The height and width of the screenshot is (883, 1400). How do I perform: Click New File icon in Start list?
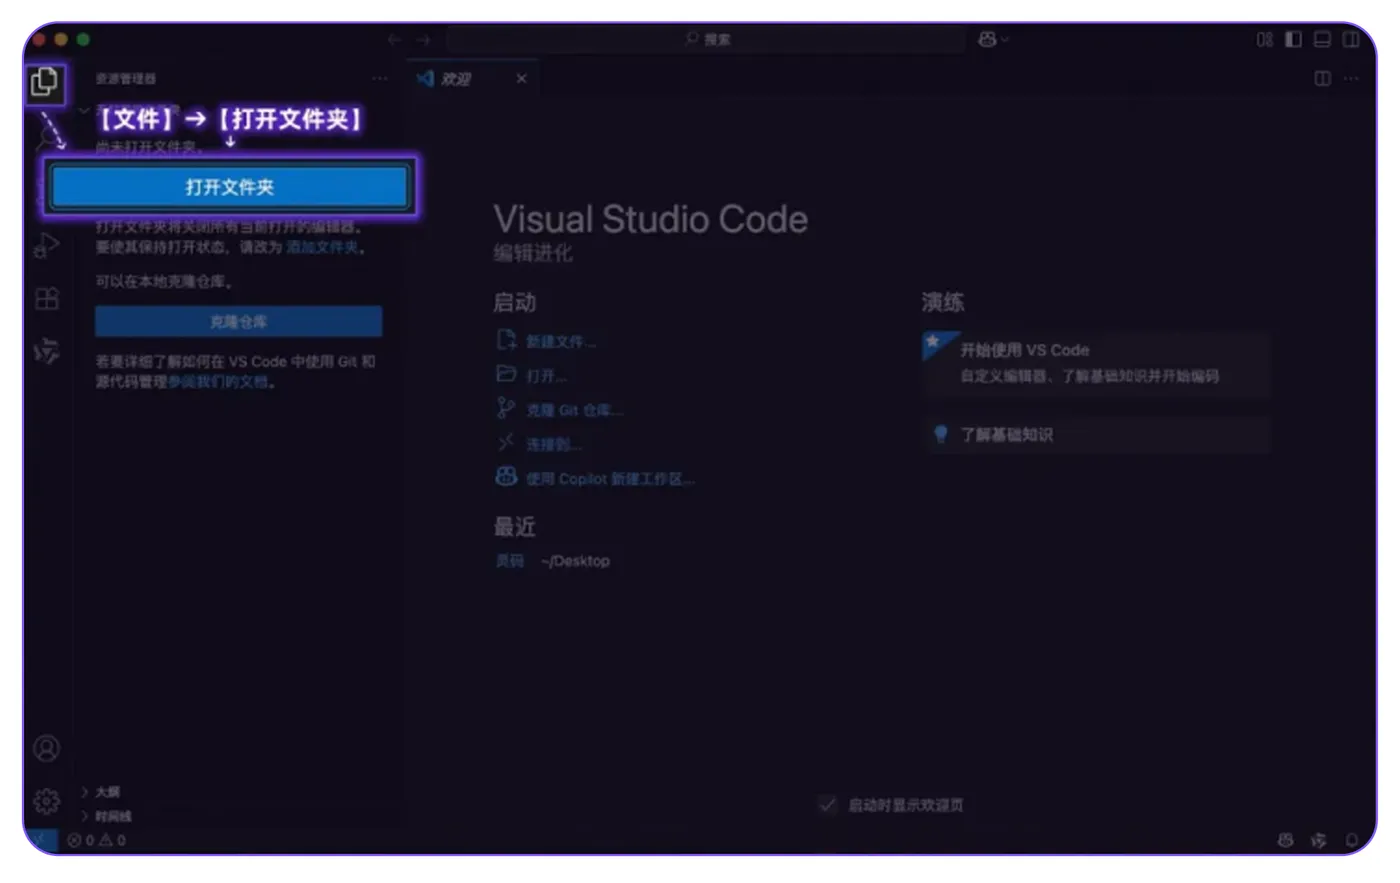(506, 340)
